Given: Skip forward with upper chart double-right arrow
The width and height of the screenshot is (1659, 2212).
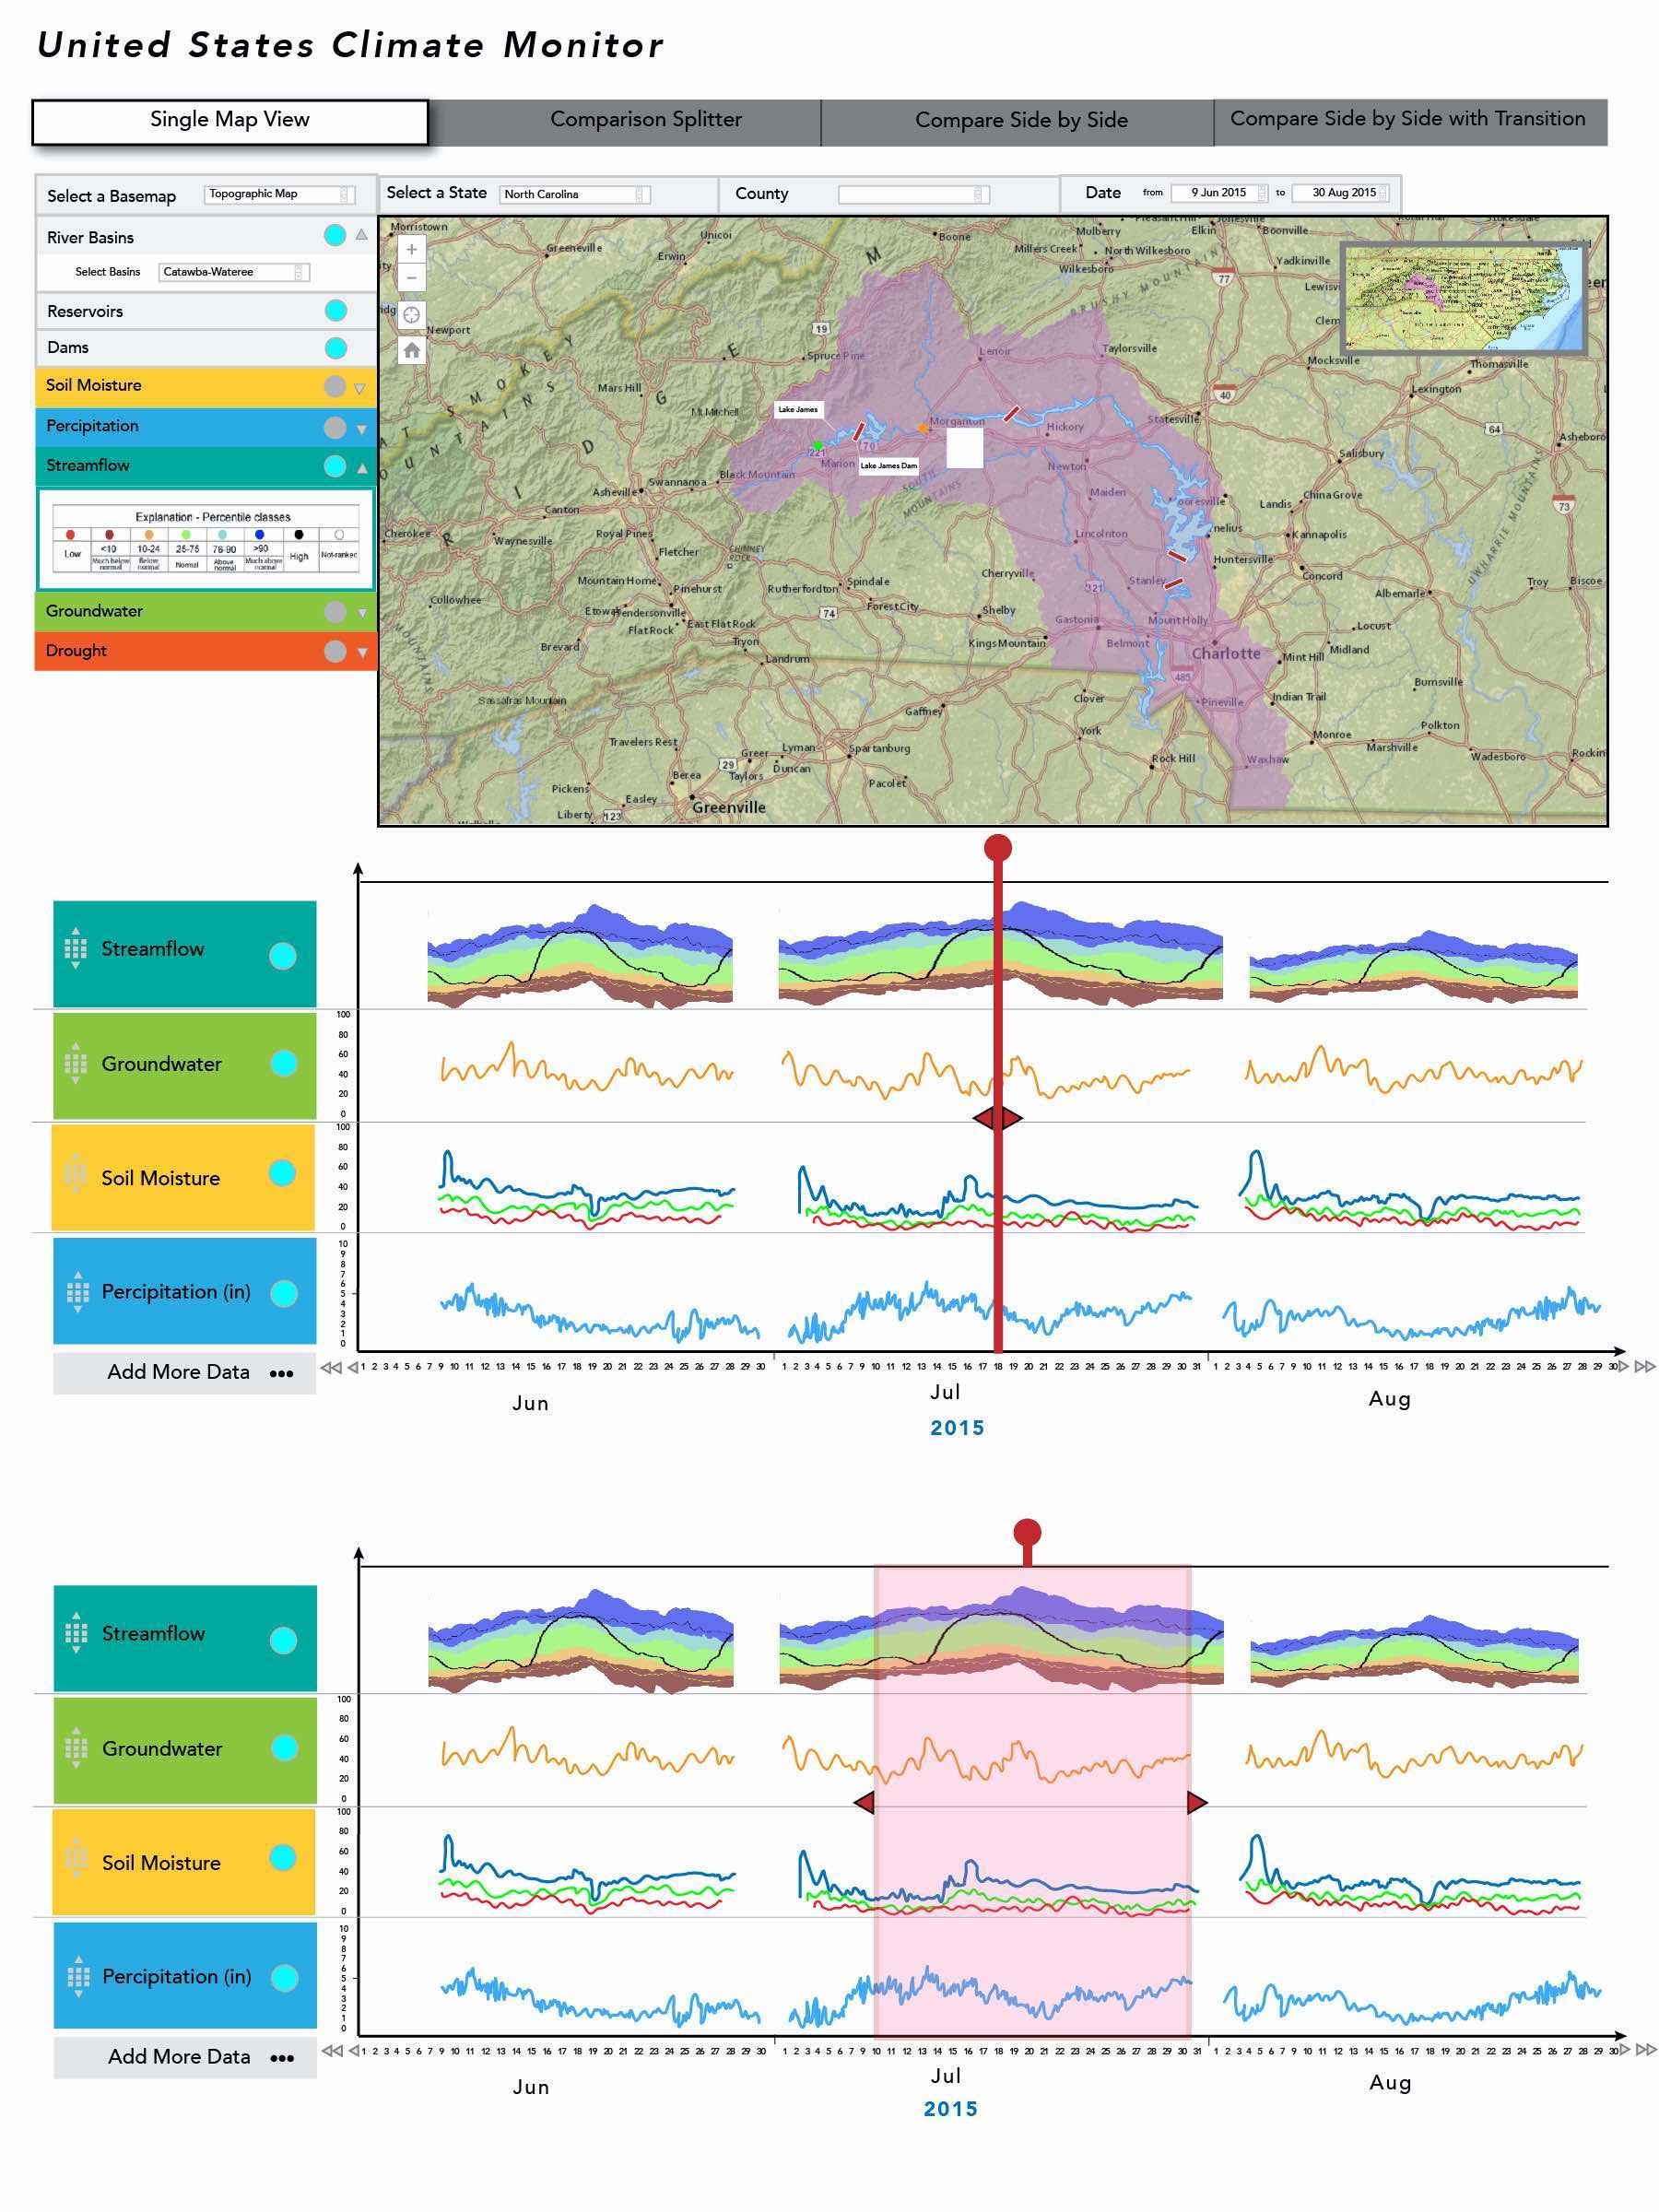Looking at the screenshot, I should coord(1645,1366).
